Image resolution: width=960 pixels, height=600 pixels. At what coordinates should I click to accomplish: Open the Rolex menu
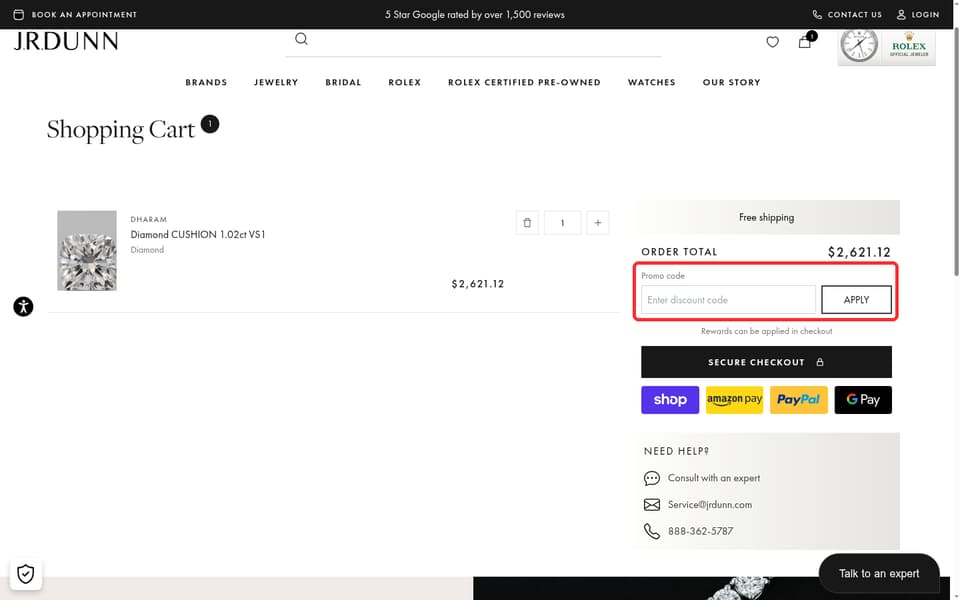(x=405, y=82)
